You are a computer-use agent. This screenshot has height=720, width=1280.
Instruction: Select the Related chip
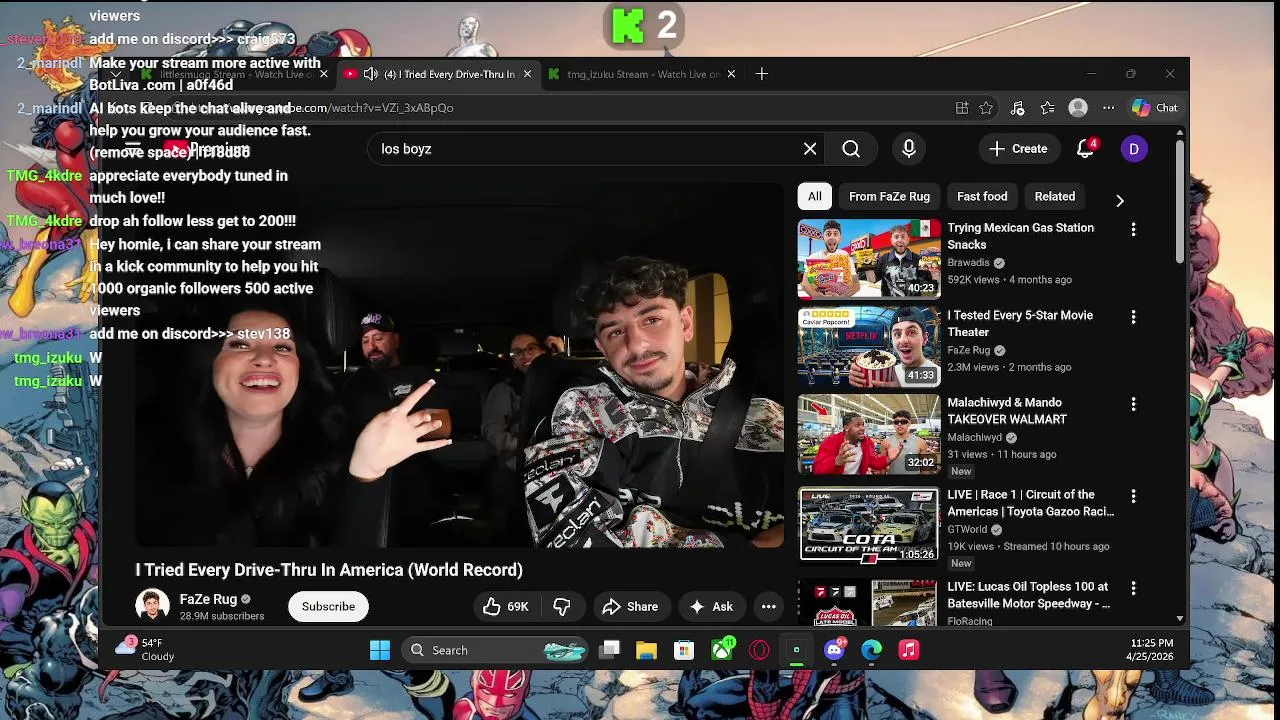[1055, 197]
